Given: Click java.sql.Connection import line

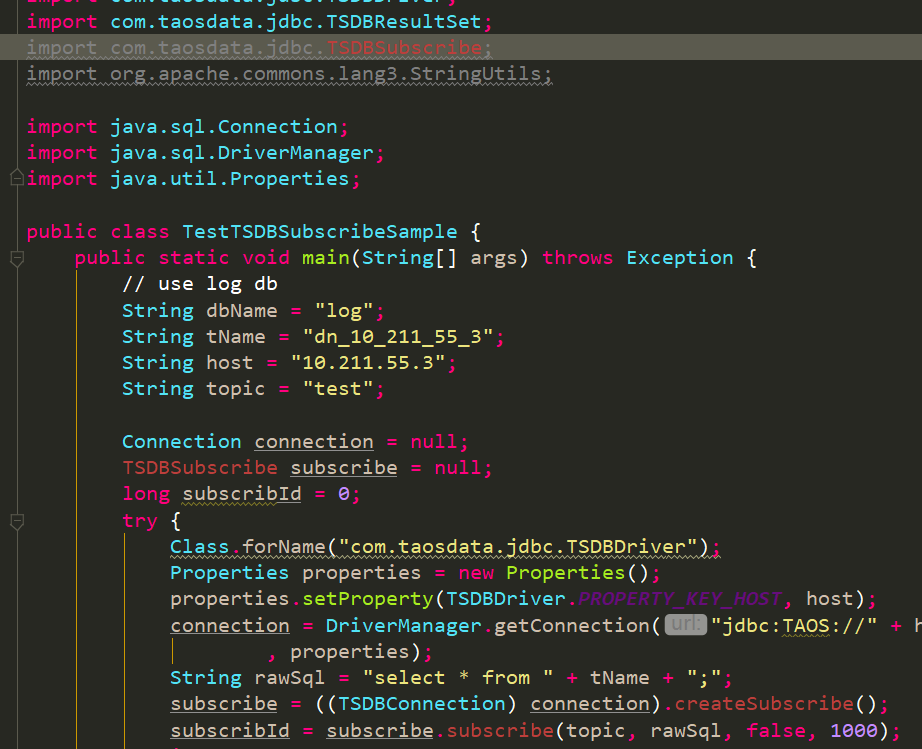Looking at the screenshot, I should (188, 127).
